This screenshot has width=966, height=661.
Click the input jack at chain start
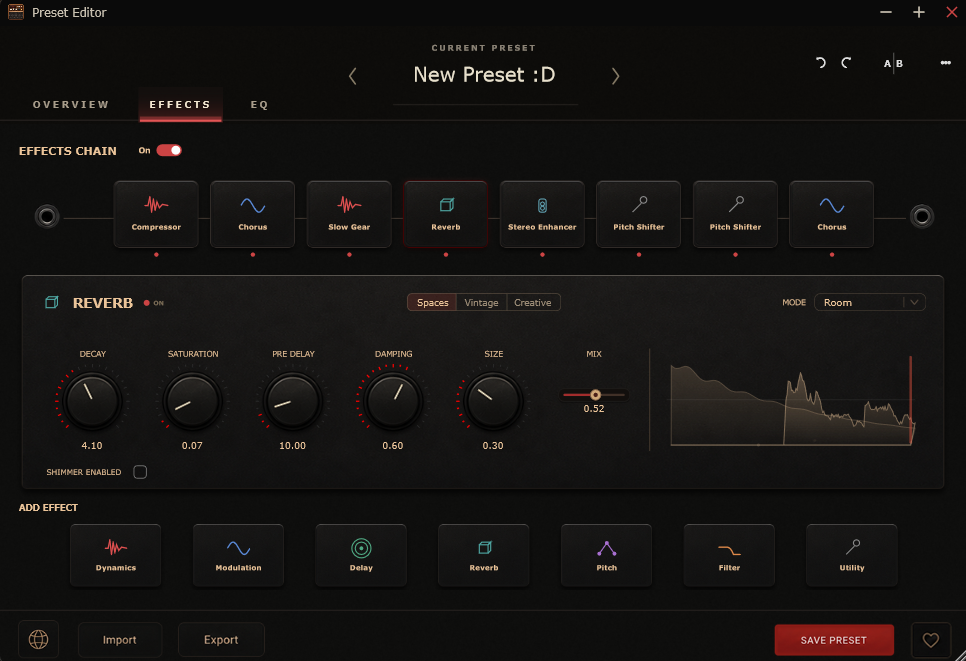47,216
